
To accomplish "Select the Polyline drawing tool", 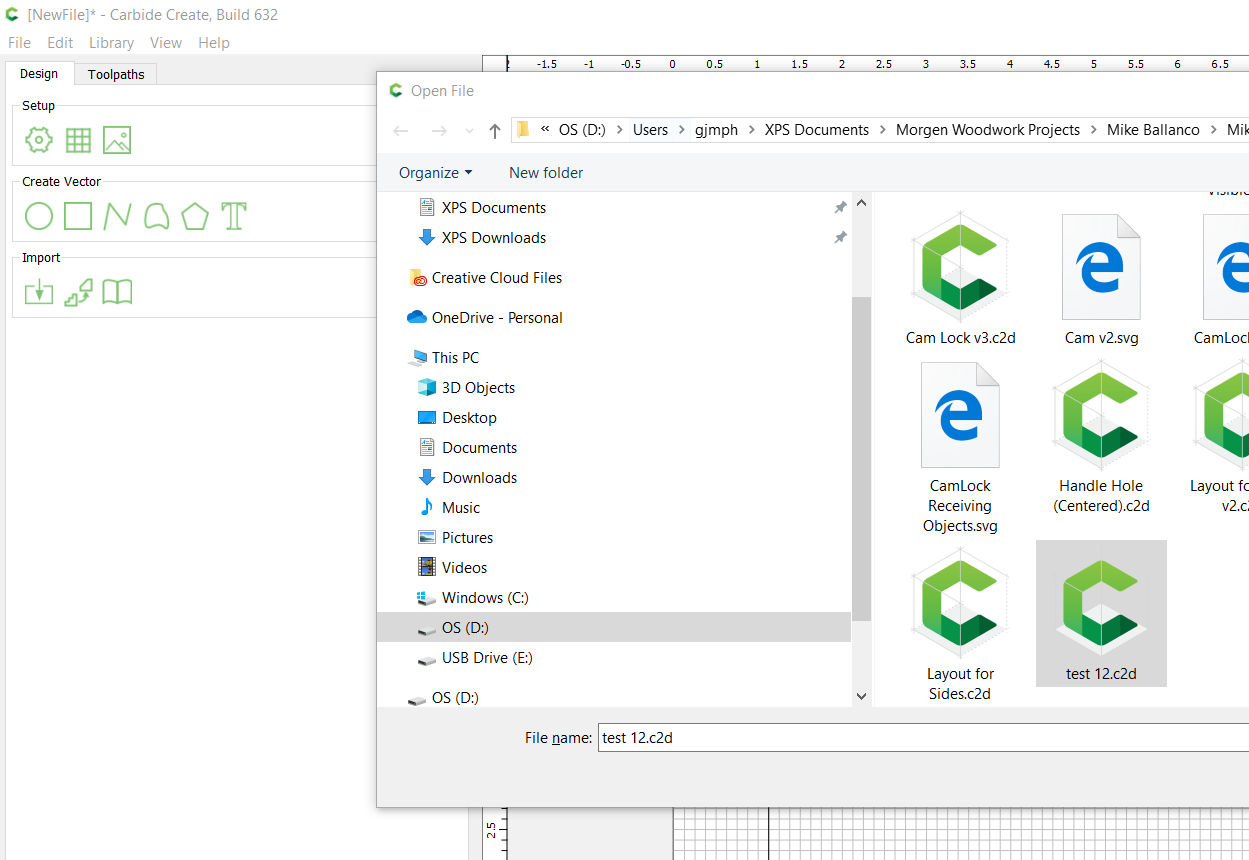I will [x=117, y=216].
